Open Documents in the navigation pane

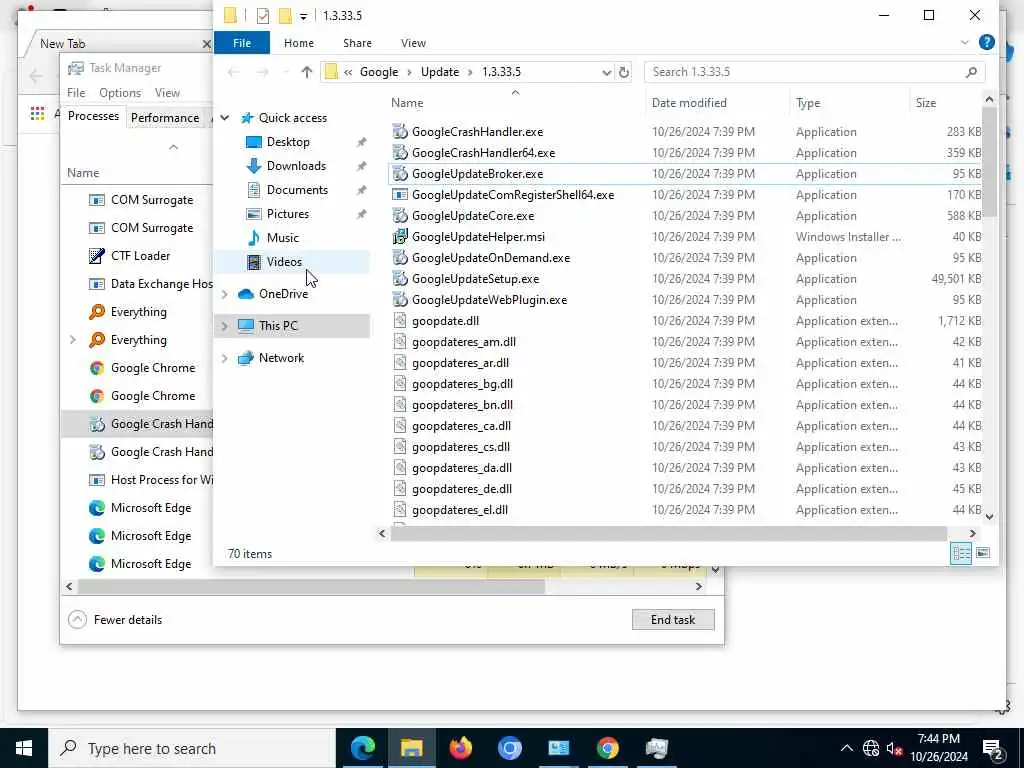pyautogui.click(x=296, y=190)
